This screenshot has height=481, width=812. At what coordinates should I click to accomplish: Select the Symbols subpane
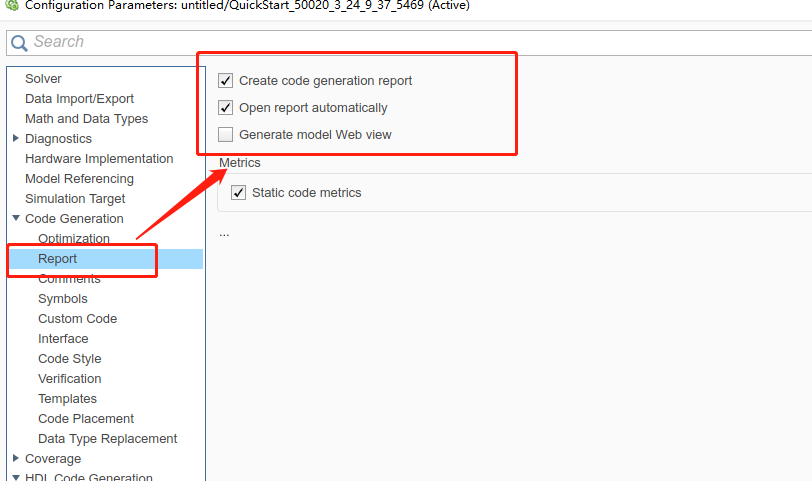[63, 299]
